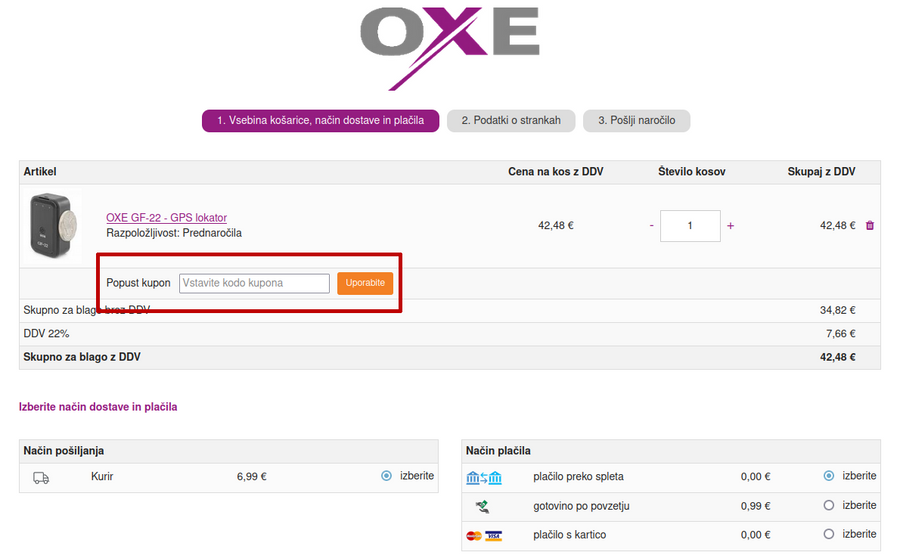Click the bank transfer icon

click(x=484, y=478)
